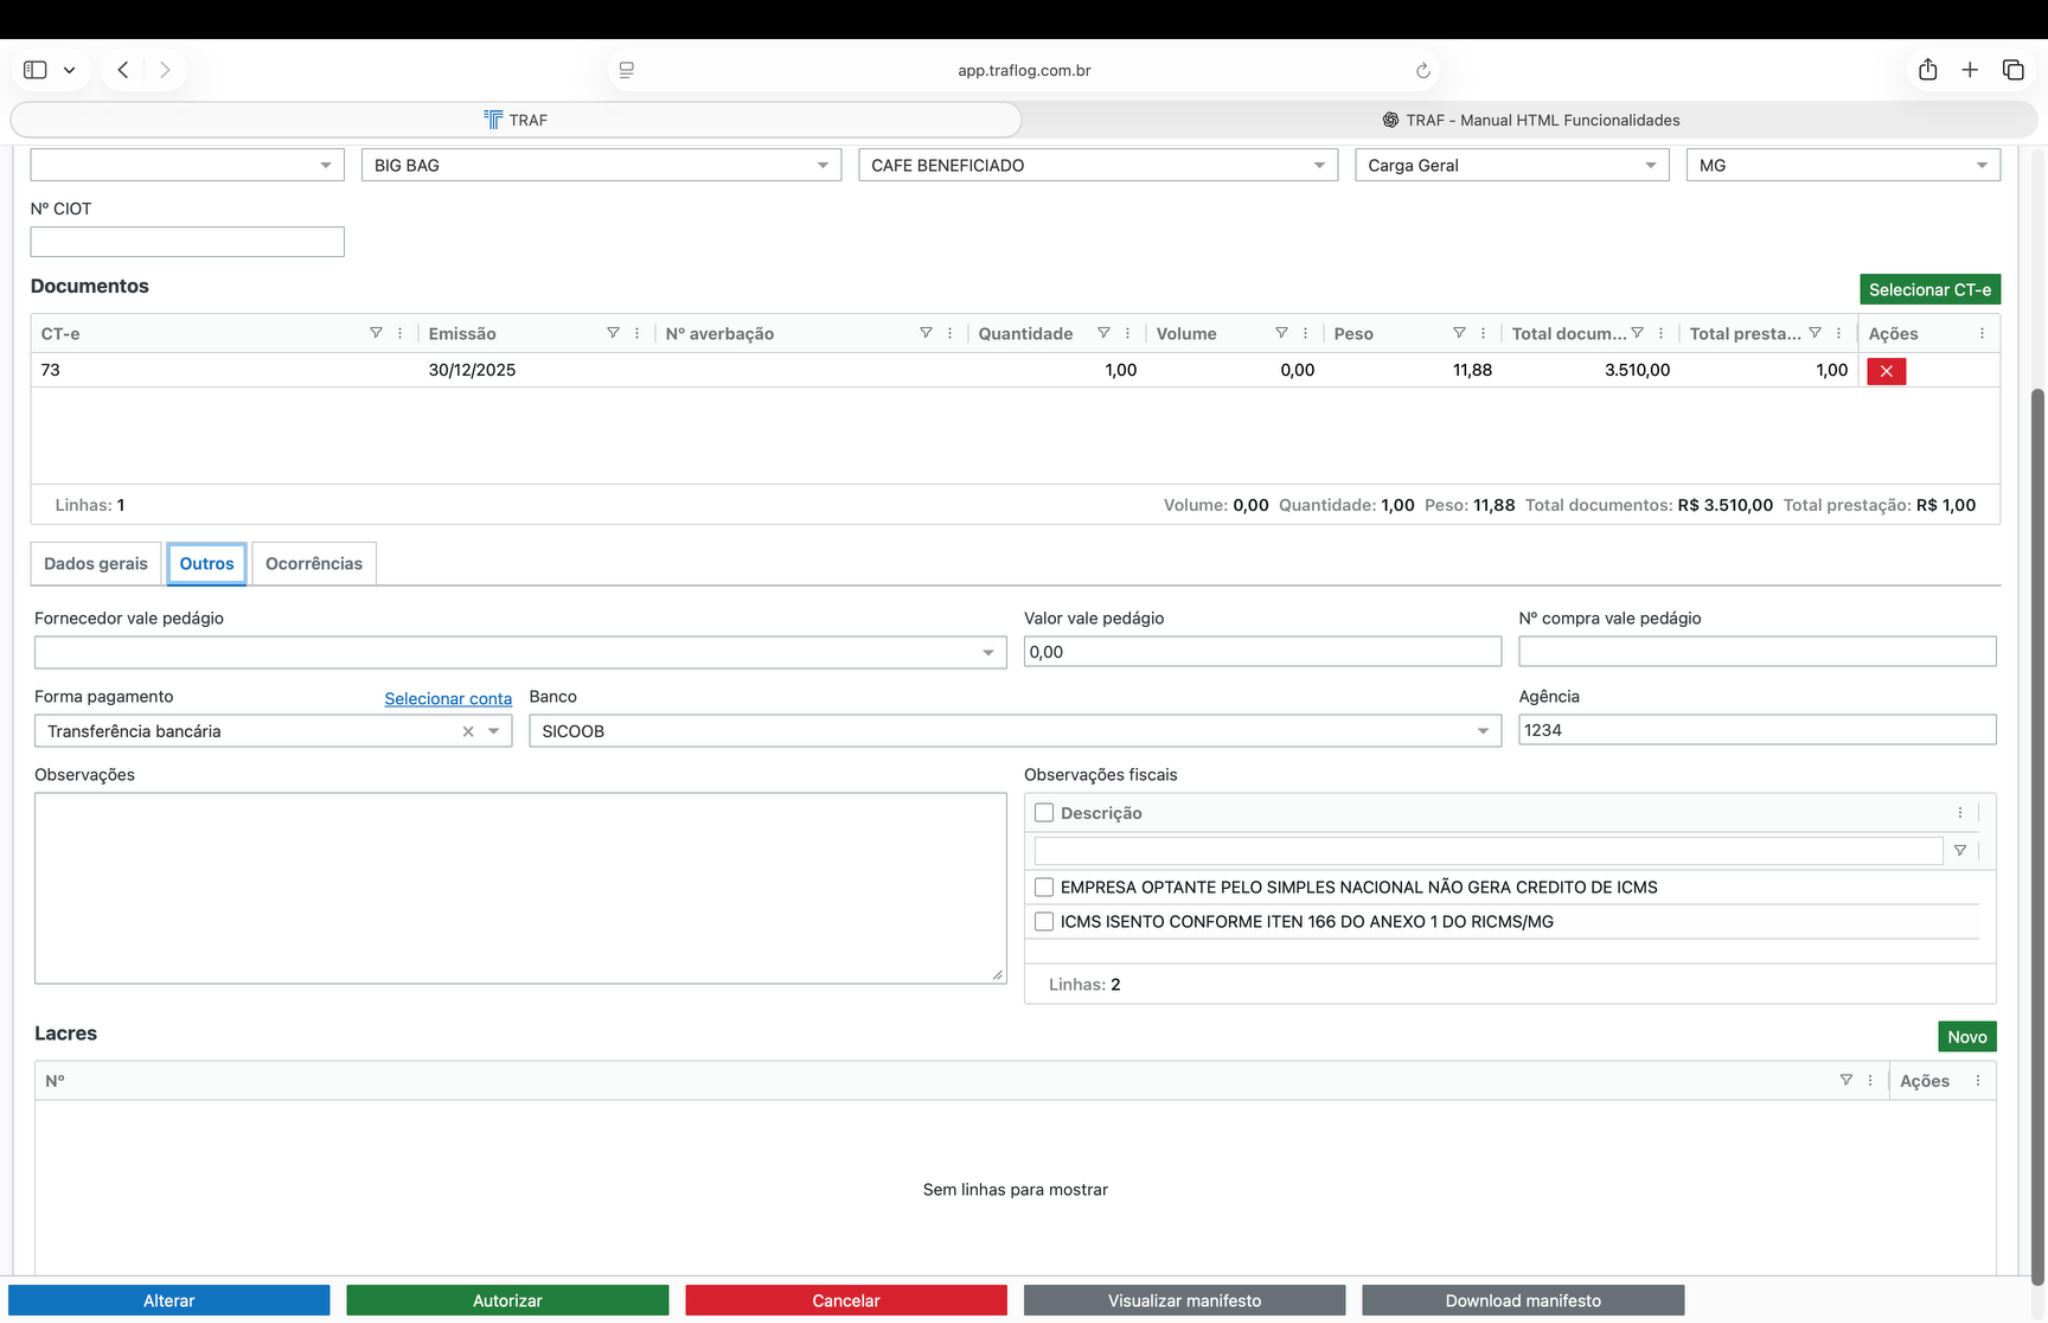Switch to Dados gerais tab
Viewport: 2048px width, 1323px height.
click(x=96, y=563)
